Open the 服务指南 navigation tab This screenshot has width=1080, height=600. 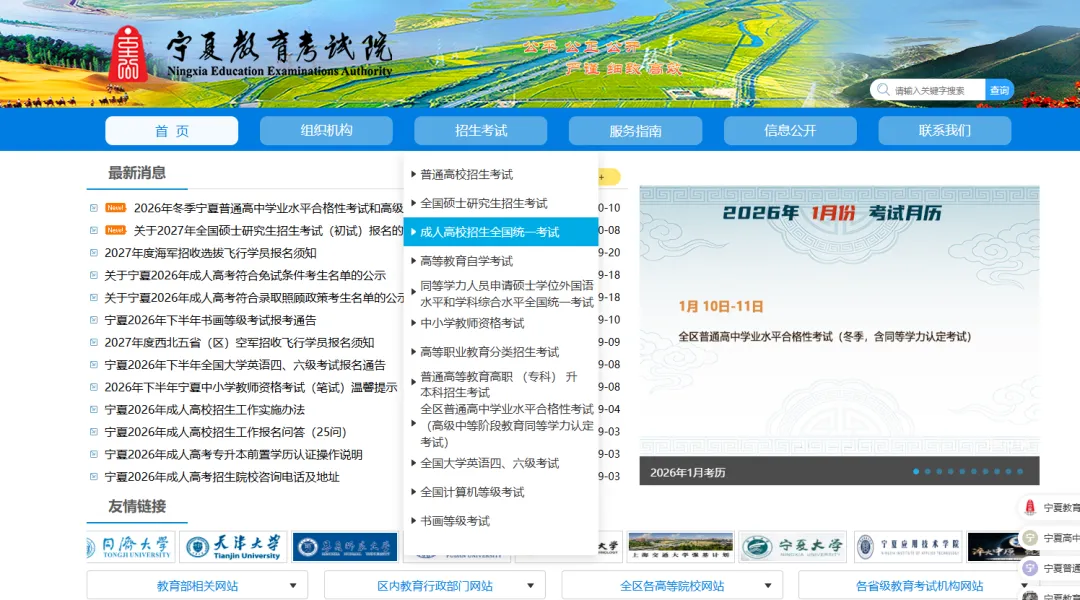click(x=636, y=130)
